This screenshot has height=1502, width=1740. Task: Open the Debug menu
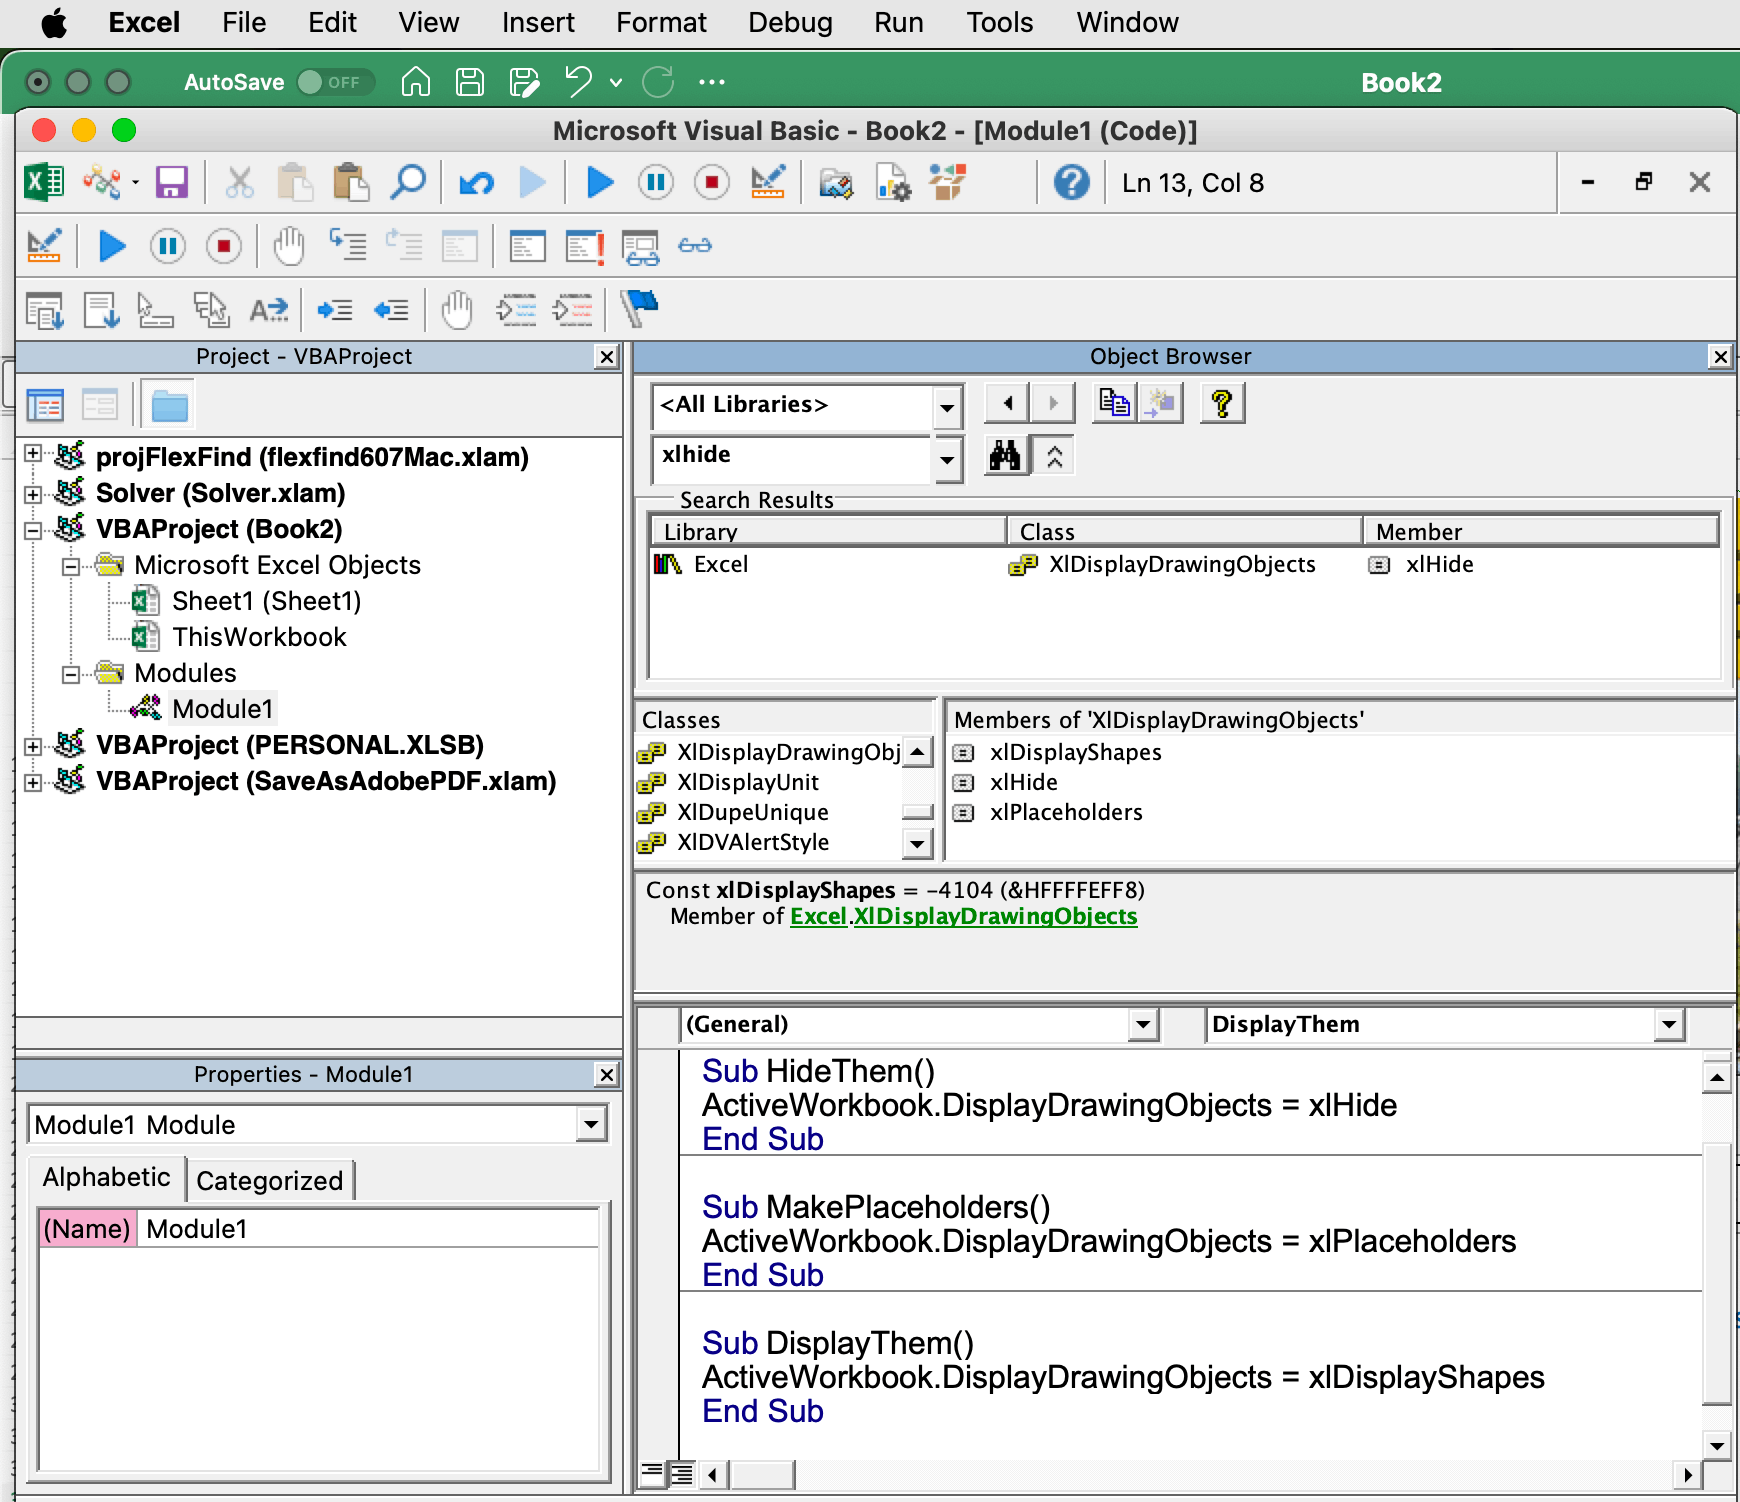(789, 22)
